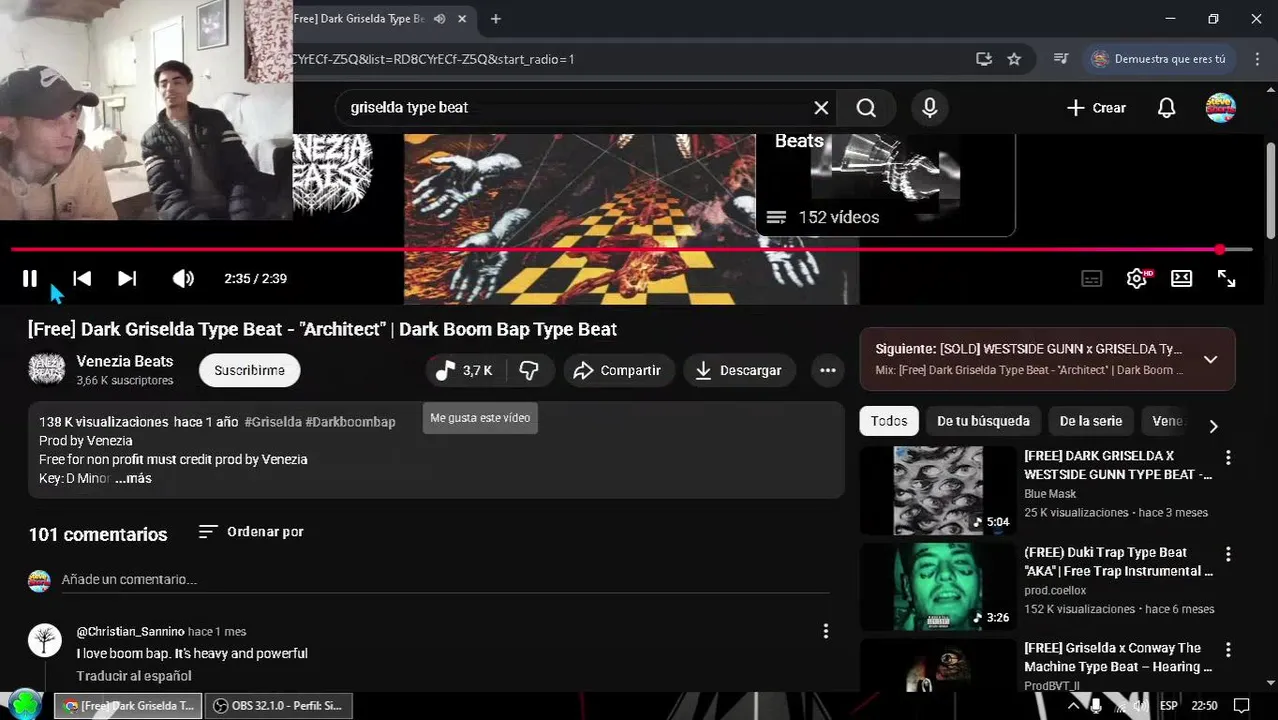Show more filter chips with the arrow

[1214, 426]
